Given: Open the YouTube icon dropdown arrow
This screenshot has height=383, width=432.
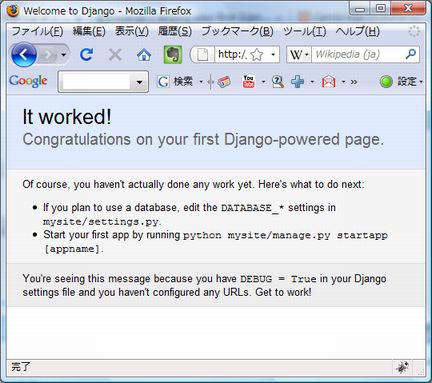Looking at the screenshot, I should [x=263, y=82].
